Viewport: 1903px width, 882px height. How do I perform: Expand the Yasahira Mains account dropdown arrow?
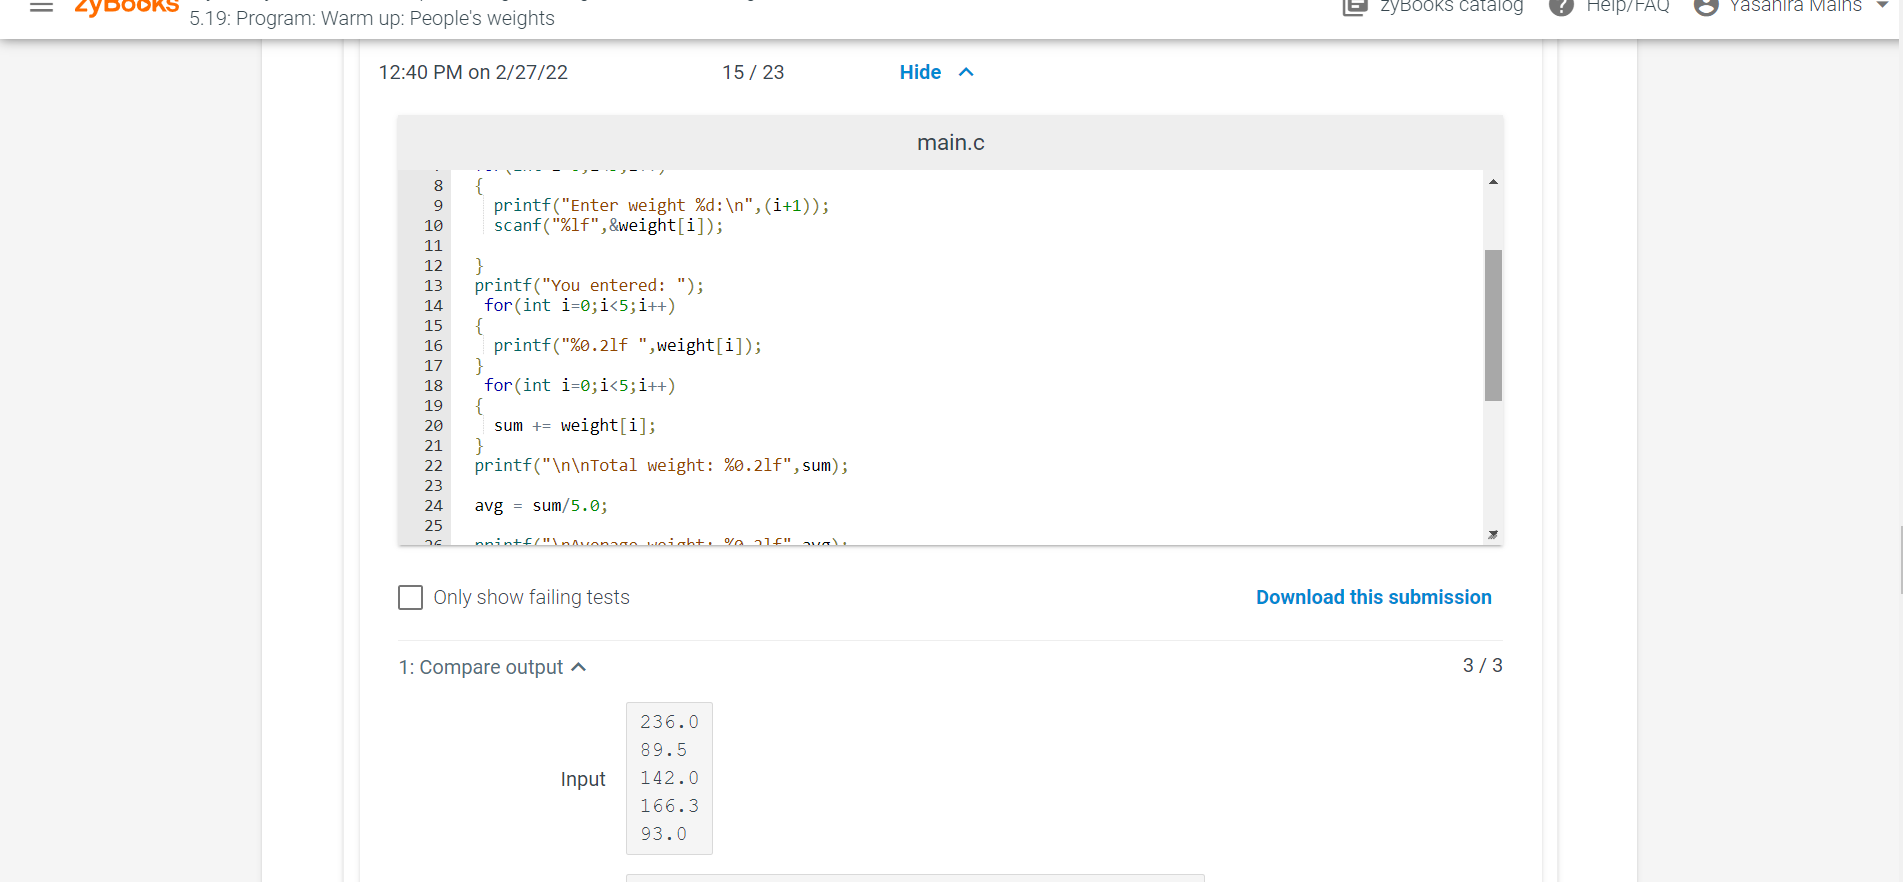1882,6
